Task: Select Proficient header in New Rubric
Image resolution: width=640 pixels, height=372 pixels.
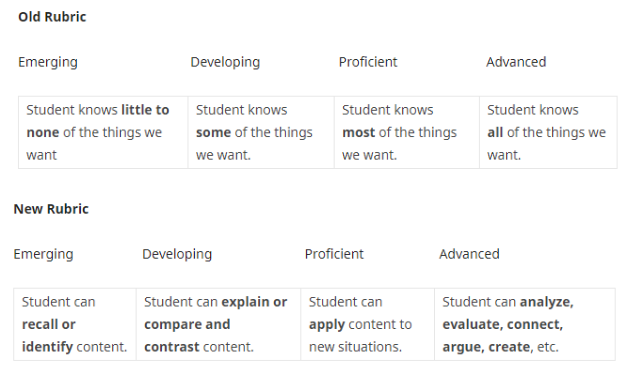Action: pos(334,254)
